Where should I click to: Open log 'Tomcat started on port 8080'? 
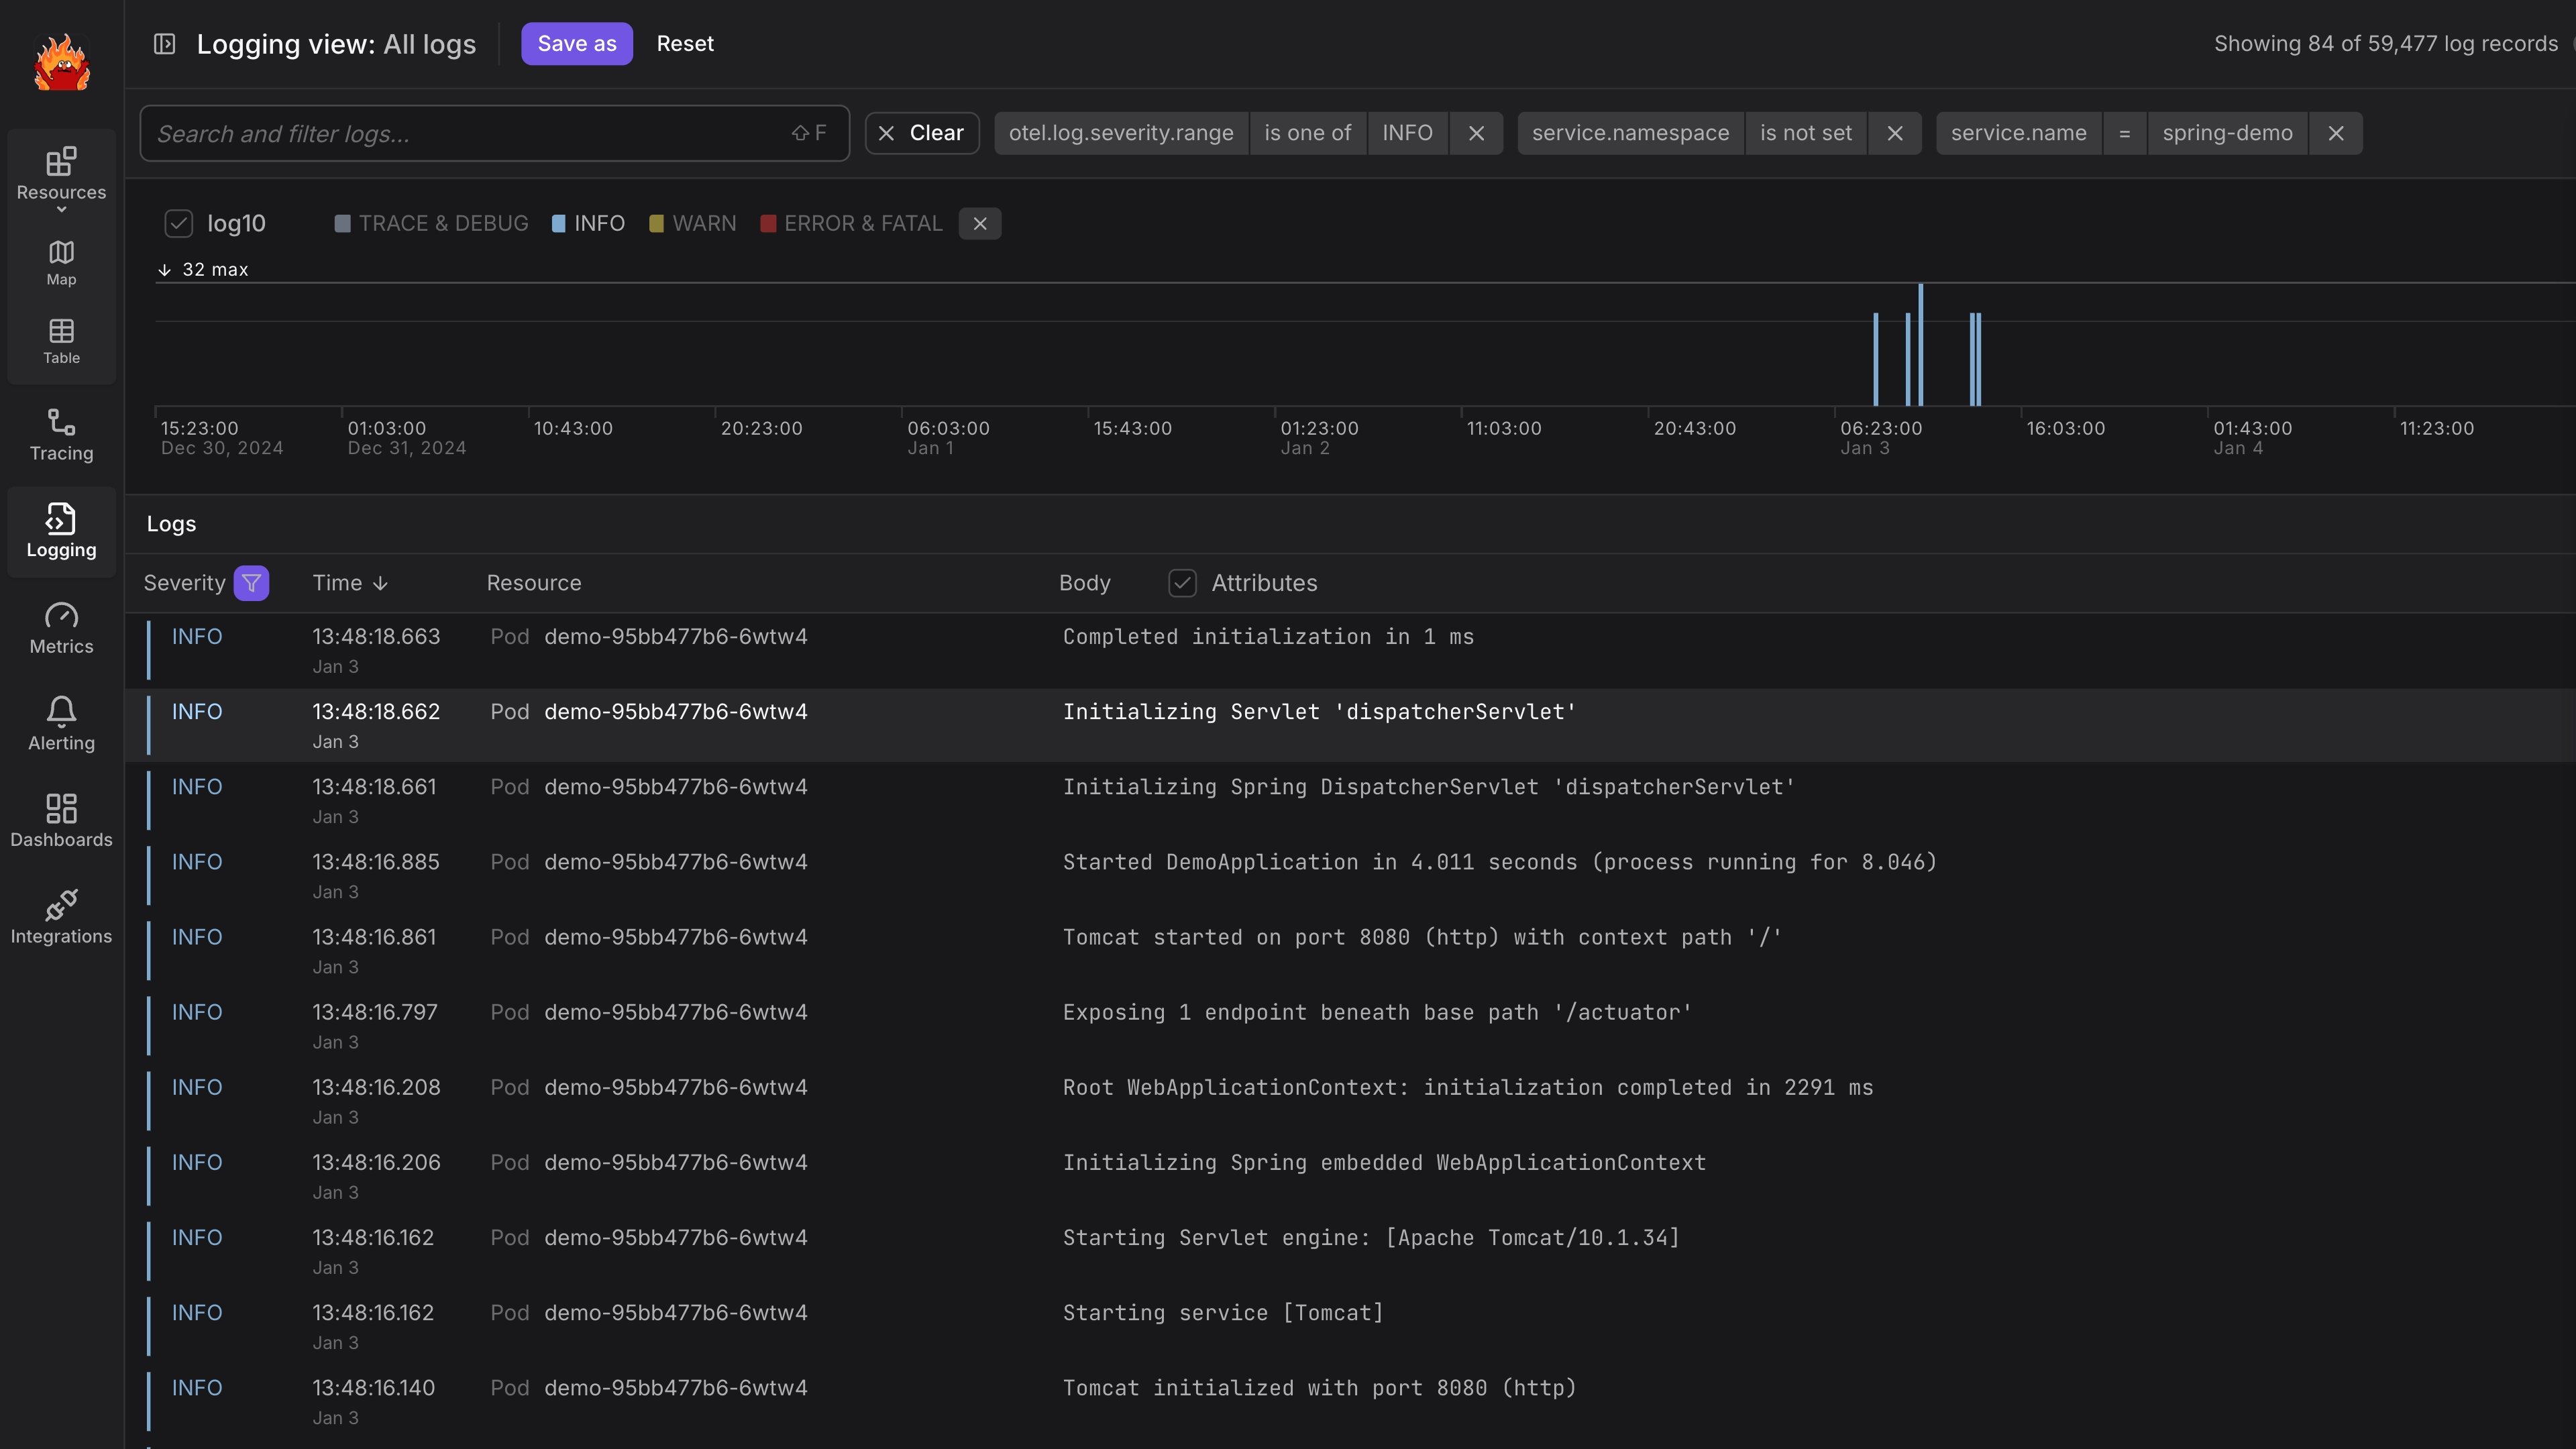[1349, 950]
